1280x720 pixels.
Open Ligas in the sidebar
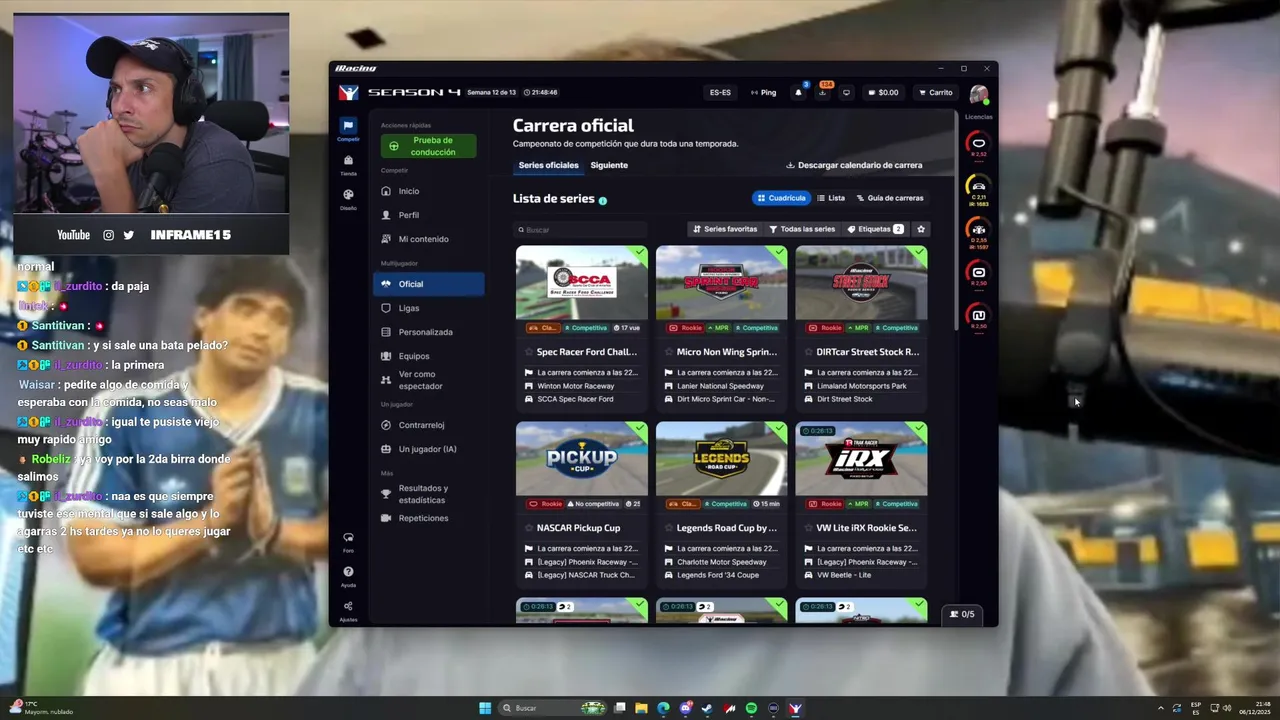(x=429, y=308)
